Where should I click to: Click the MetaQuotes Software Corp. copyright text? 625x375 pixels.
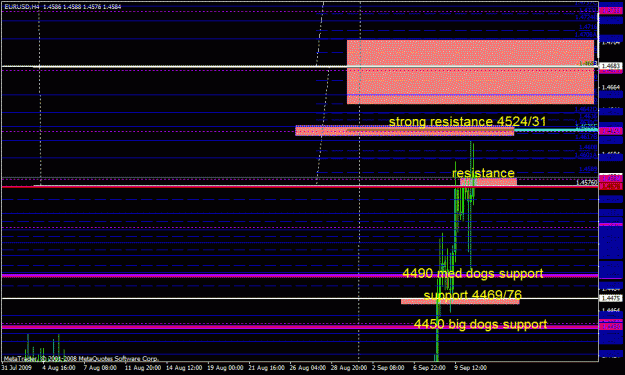click(x=81, y=359)
